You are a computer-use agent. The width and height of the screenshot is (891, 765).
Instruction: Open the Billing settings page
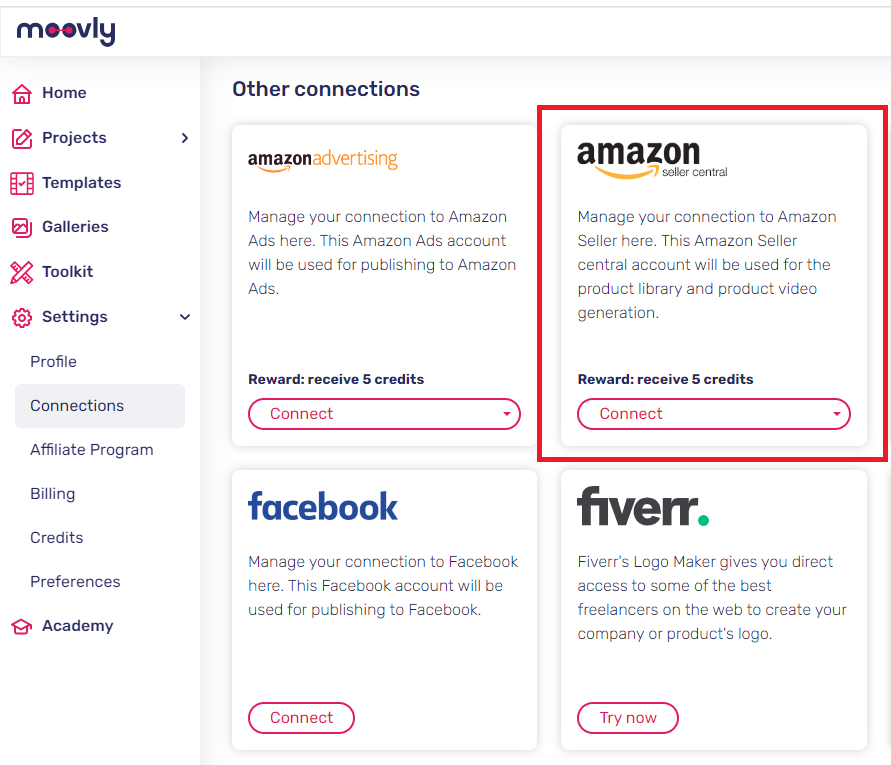52,493
